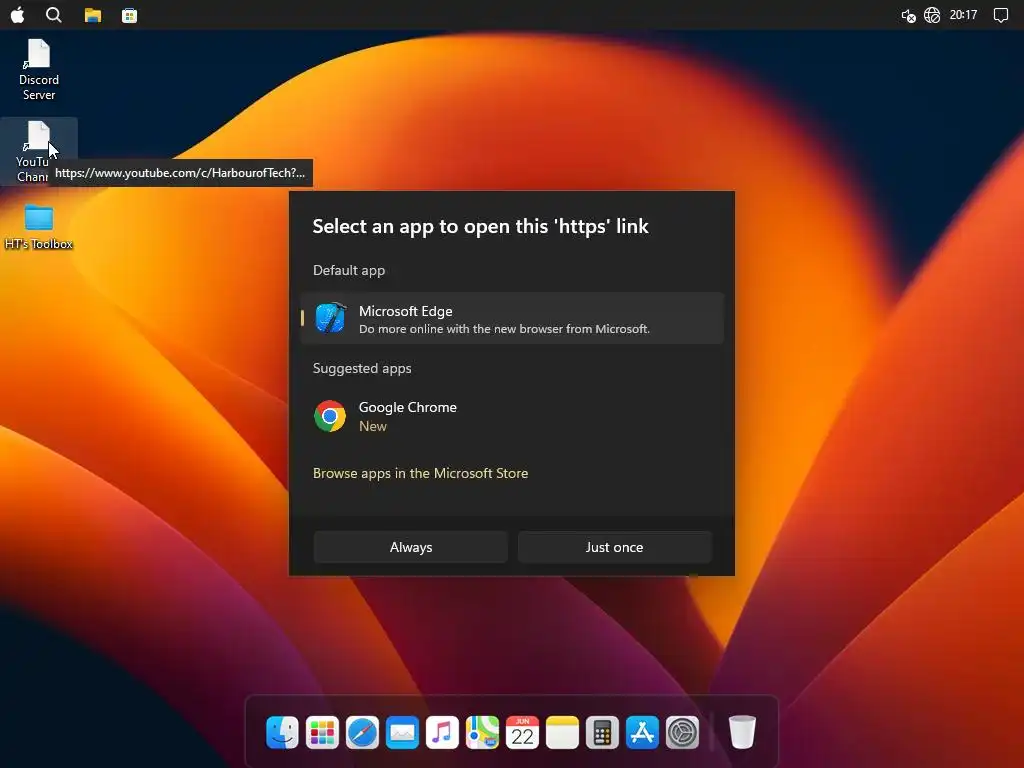Click the 'Suggested apps' heading text
The height and width of the screenshot is (768, 1024).
tap(362, 368)
